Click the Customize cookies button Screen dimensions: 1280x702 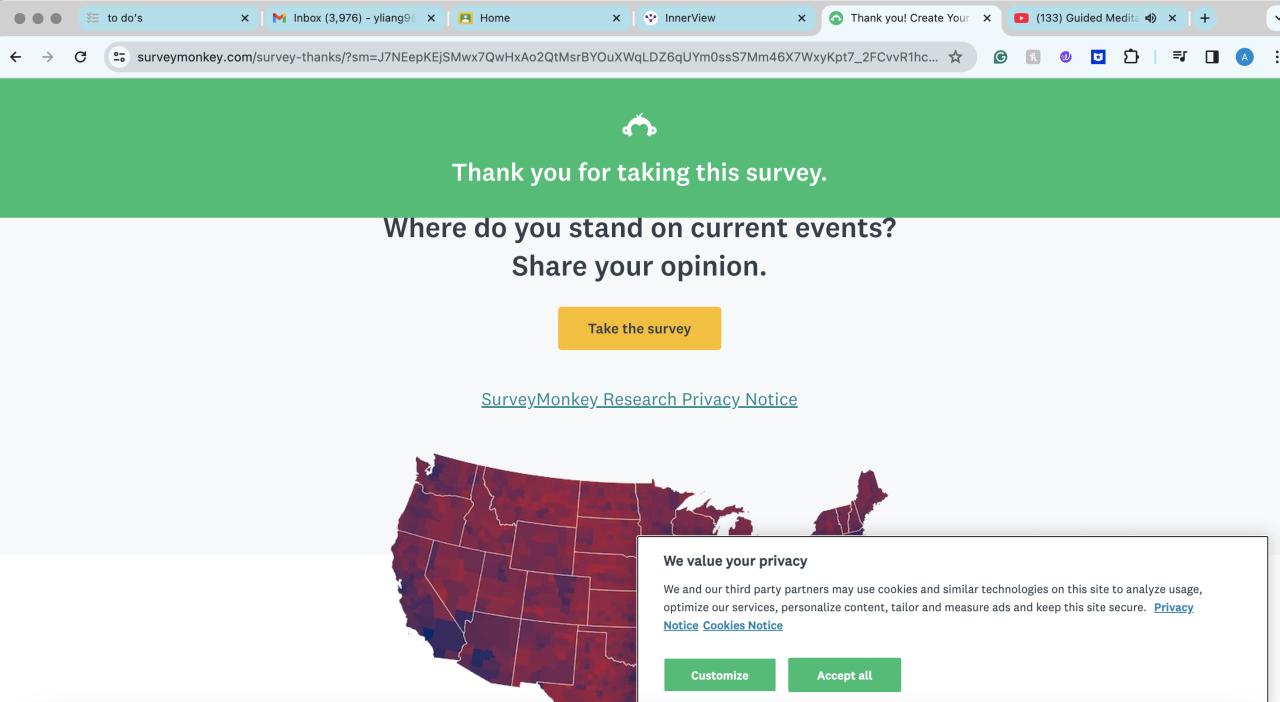(719, 675)
